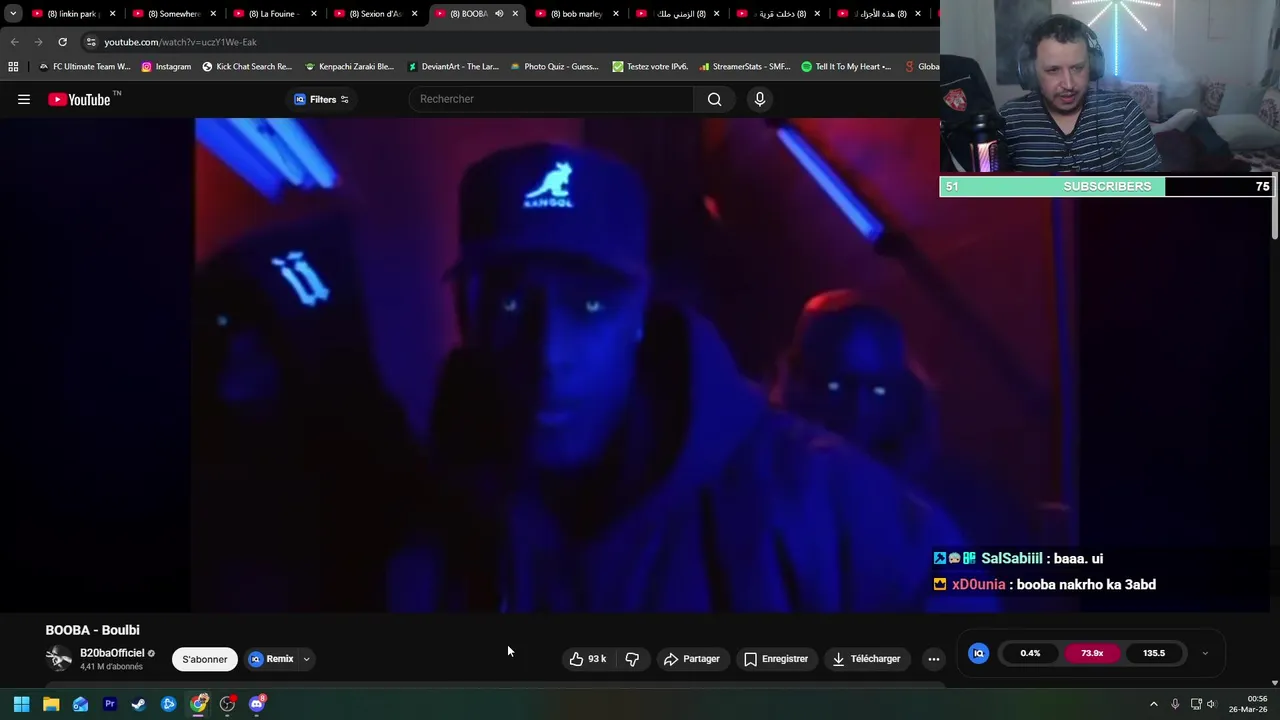View site information icon in address bar
The height and width of the screenshot is (720, 1280).
coord(91,42)
